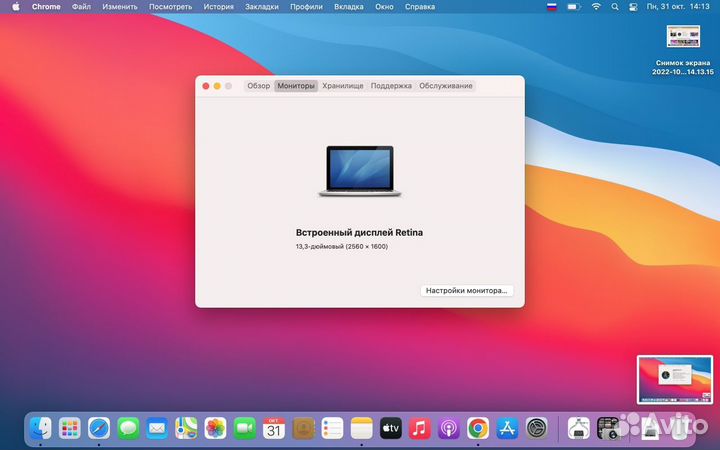The image size is (720, 450).
Task: Click the floating screenshot preview thumbnail
Action: click(675, 380)
